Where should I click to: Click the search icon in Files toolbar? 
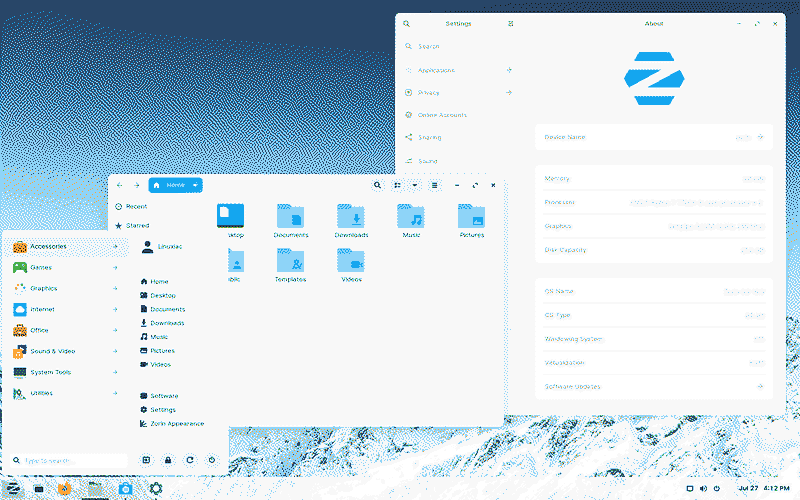click(x=377, y=185)
